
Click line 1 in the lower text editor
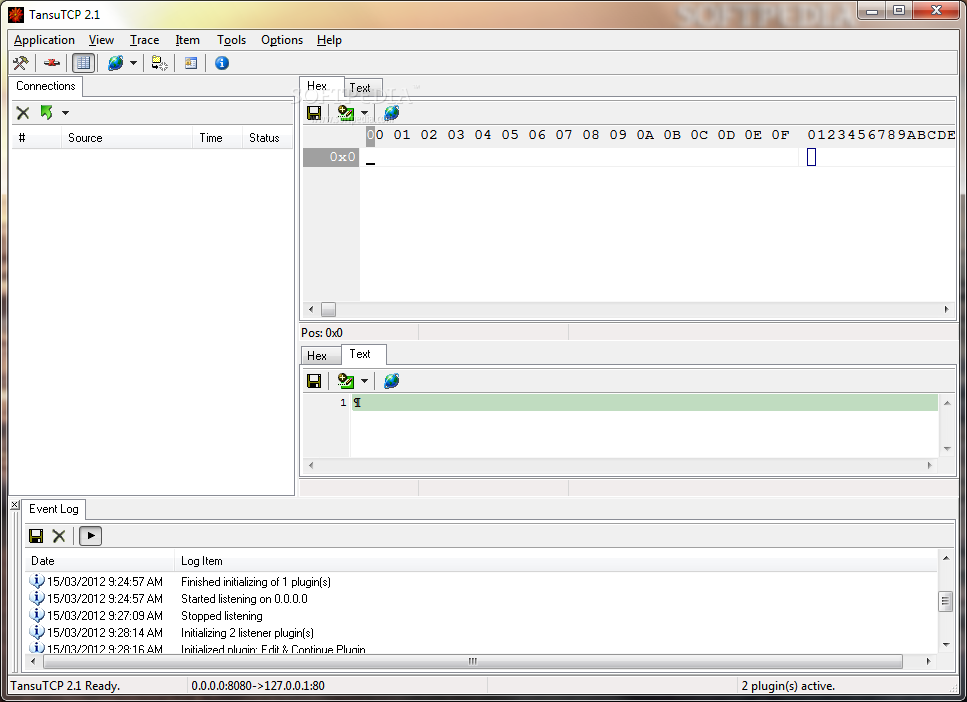644,403
